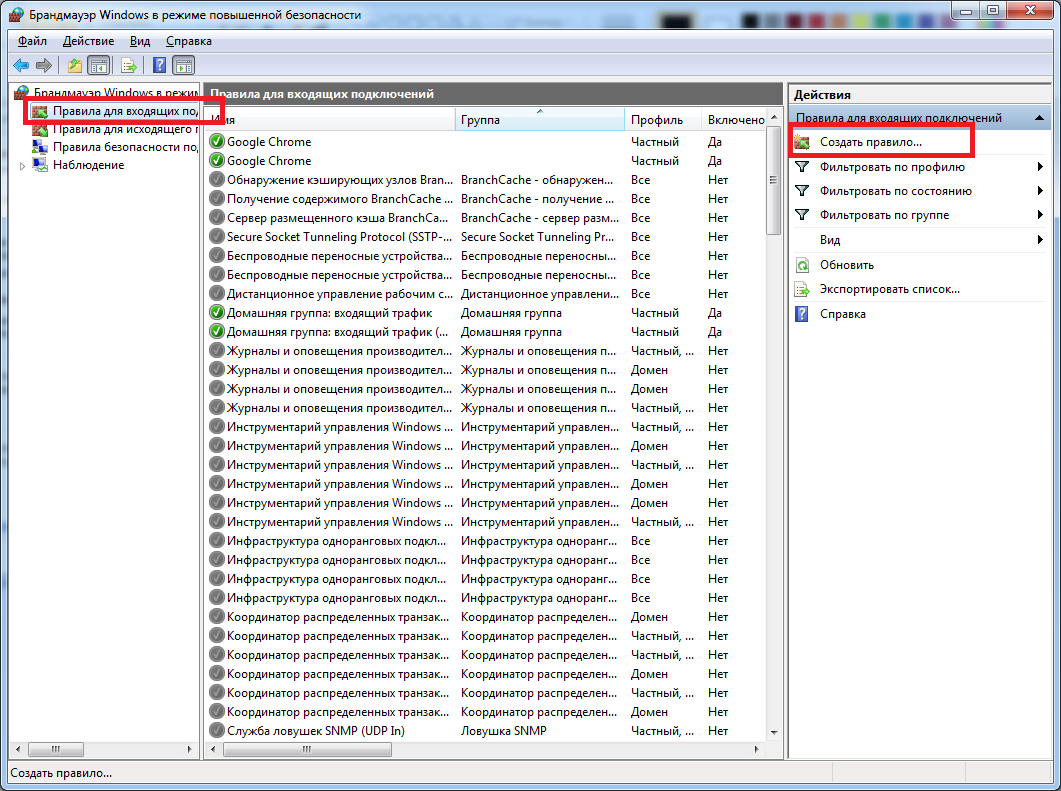Click the Back arrow in the toolbar
Screen dimensions: 1061x791
(x=20, y=66)
